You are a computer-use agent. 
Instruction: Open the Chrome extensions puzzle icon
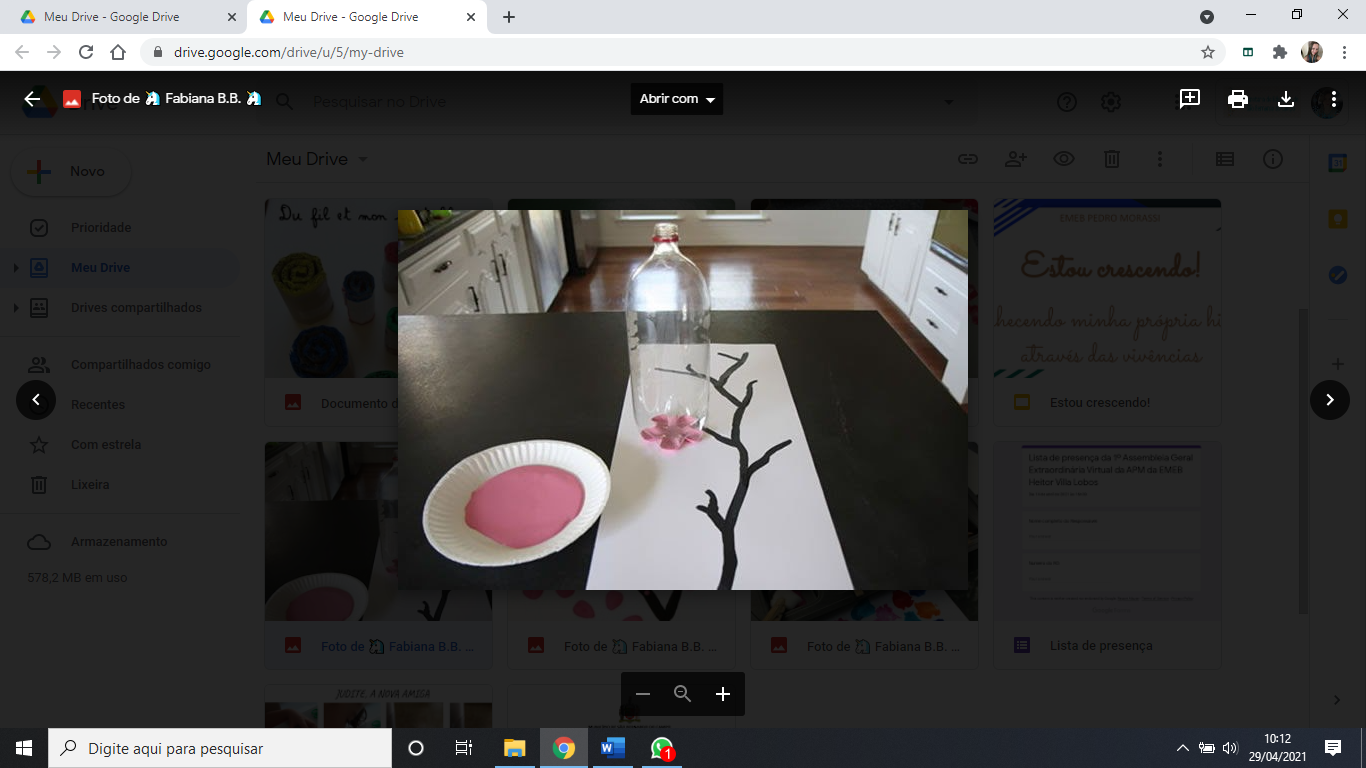1279,52
